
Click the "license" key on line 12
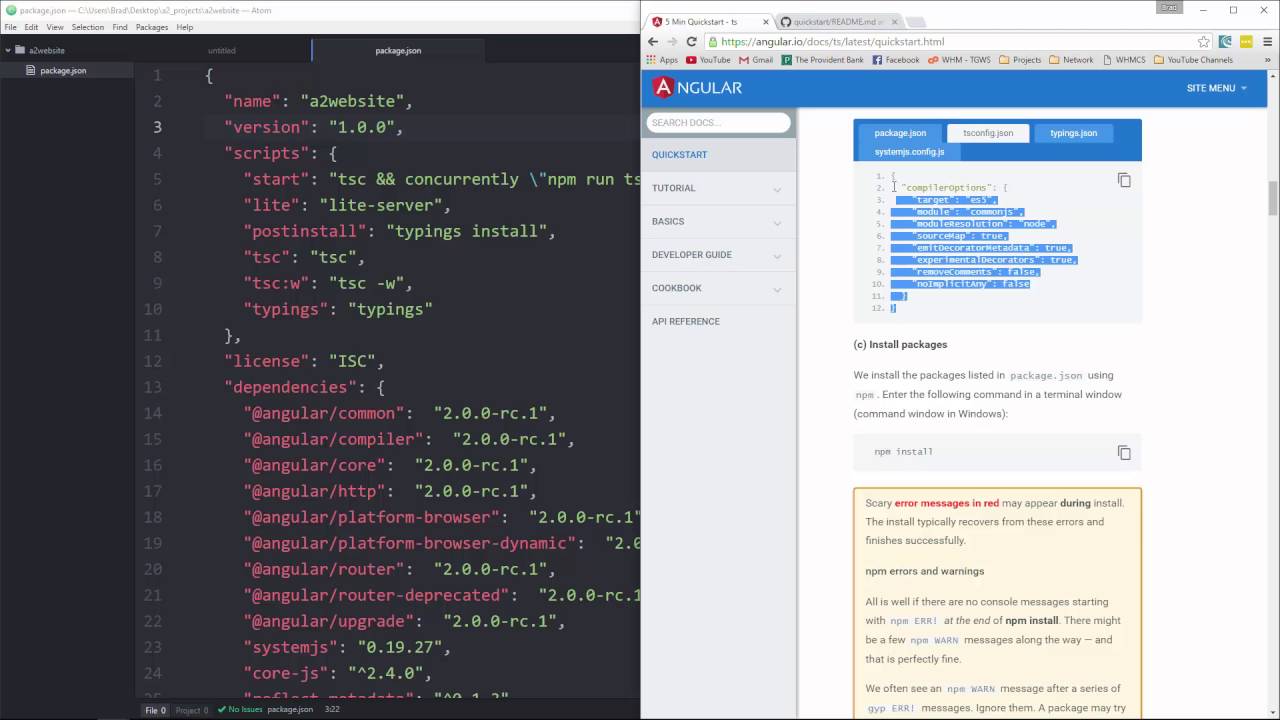click(267, 361)
